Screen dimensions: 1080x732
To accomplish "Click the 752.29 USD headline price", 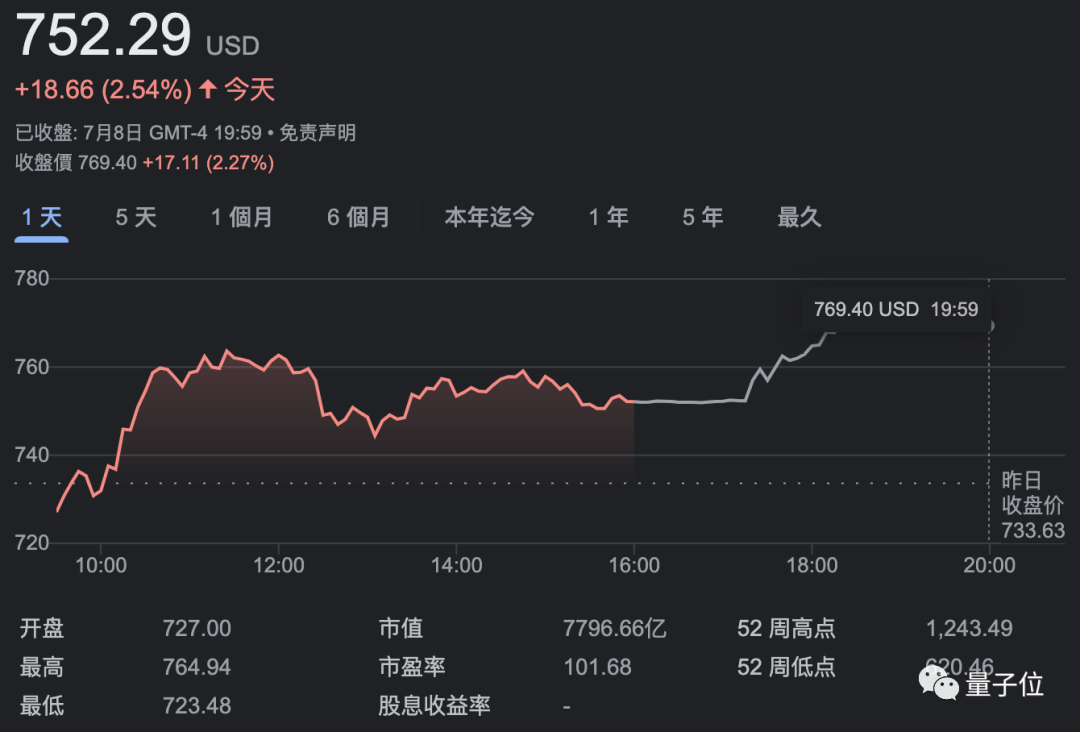I will tap(103, 36).
